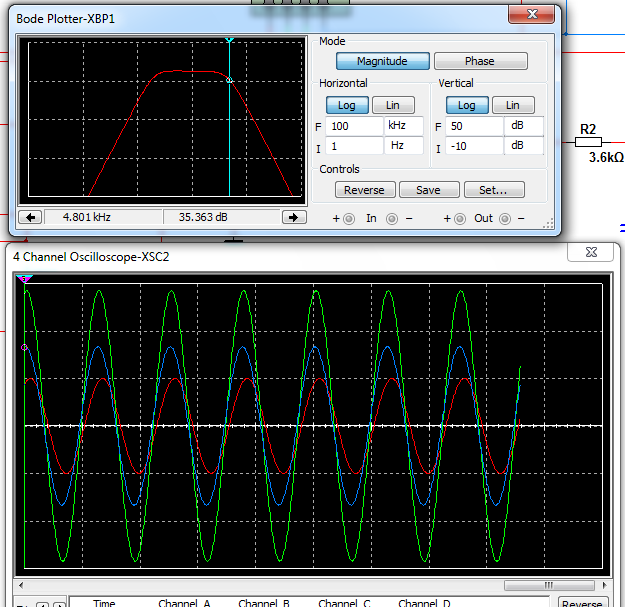The width and height of the screenshot is (625, 607).
Task: Click the Out positive terminal connector
Action: (460, 219)
